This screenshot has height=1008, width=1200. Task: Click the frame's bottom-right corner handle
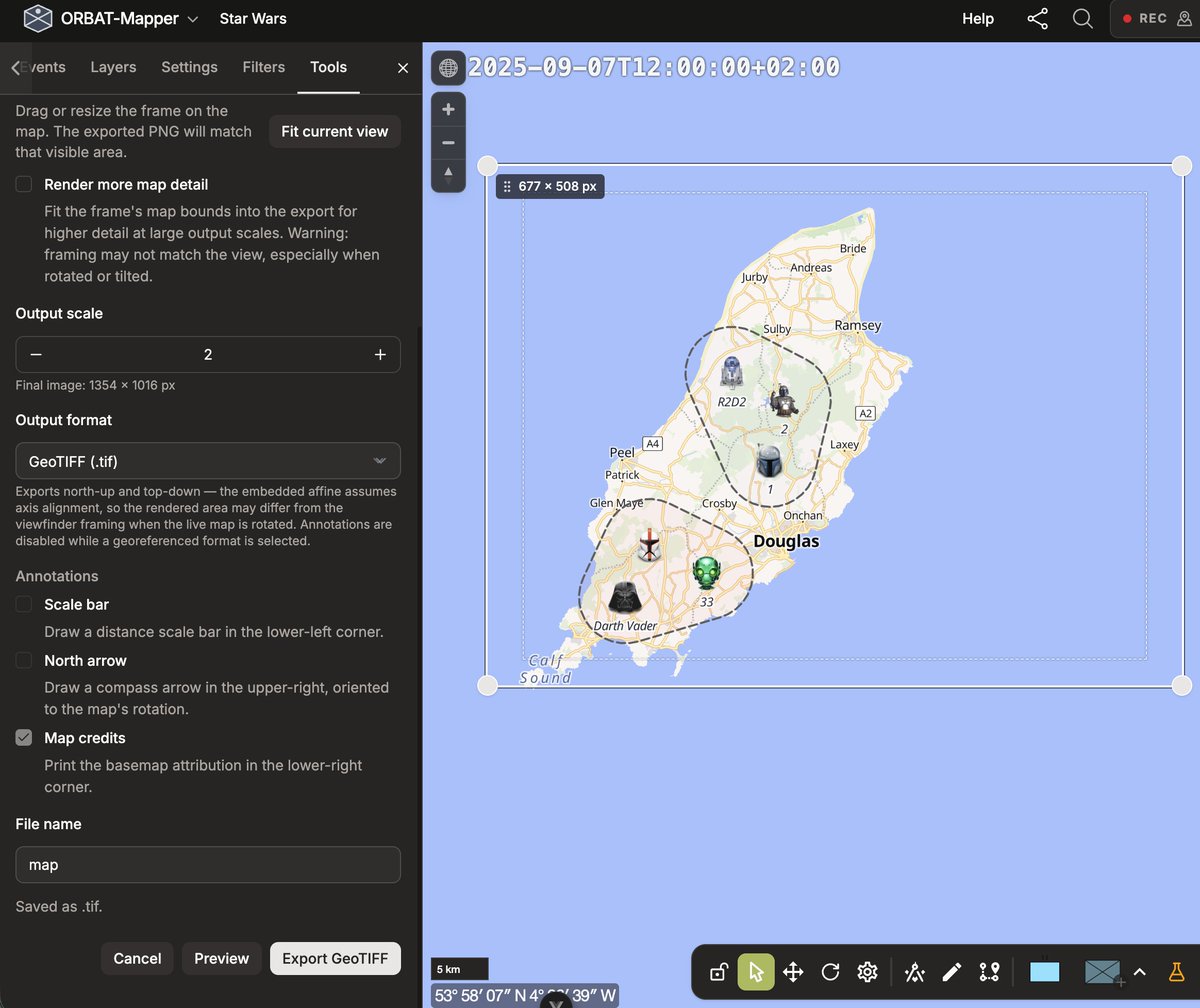(1181, 685)
